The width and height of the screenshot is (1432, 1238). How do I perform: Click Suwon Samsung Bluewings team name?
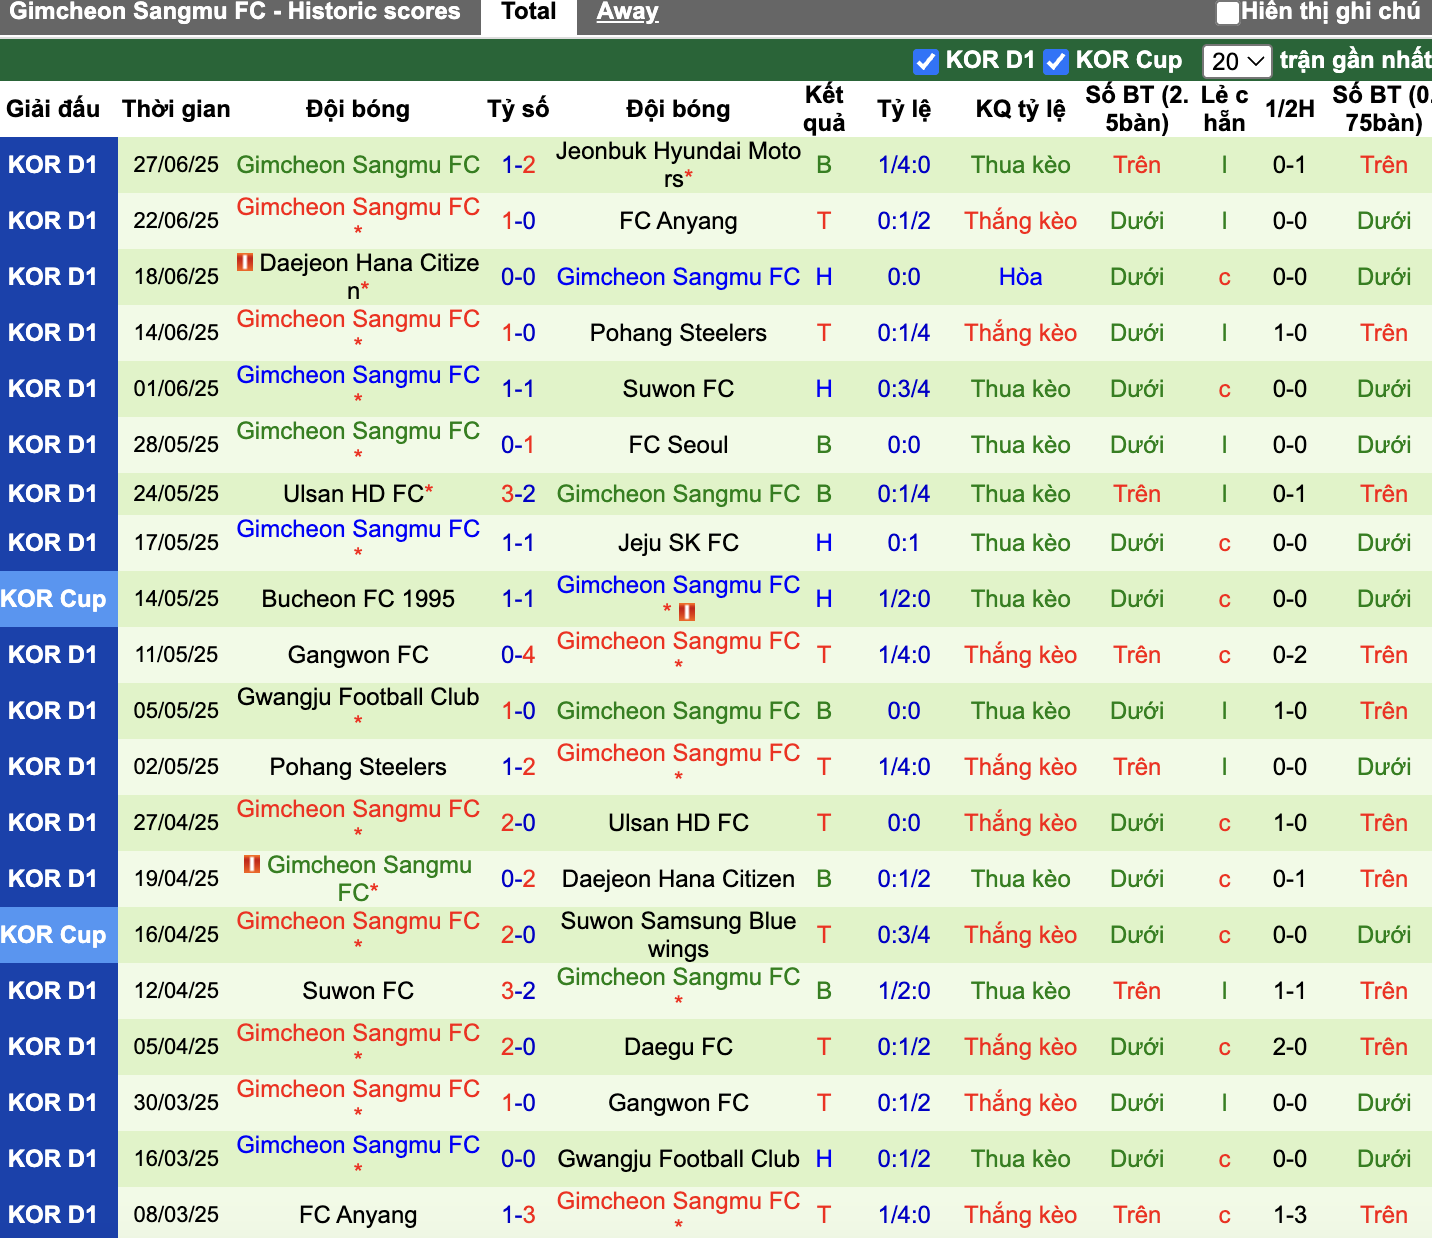coord(678,935)
